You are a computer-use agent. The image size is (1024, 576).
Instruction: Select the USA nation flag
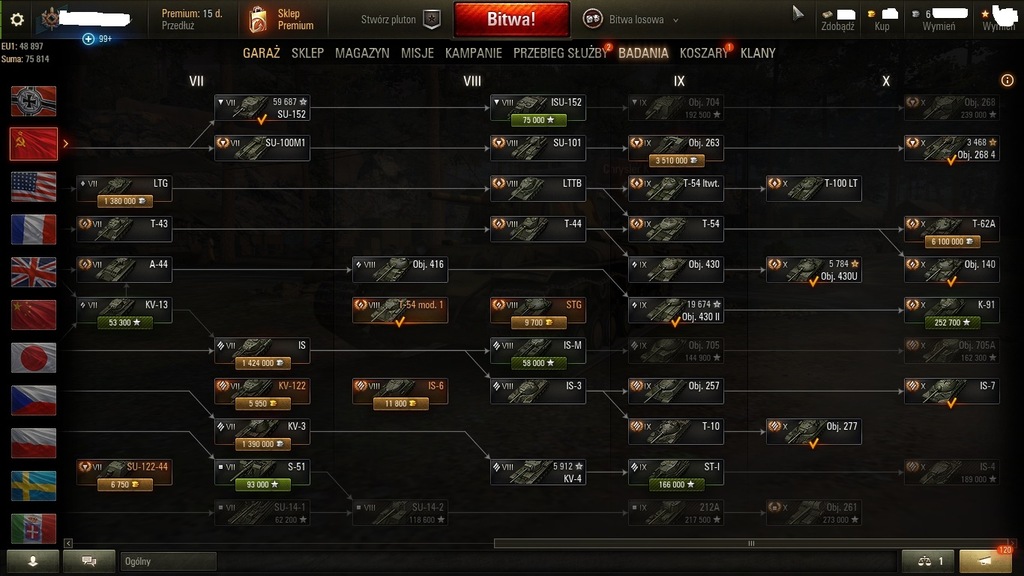33,187
